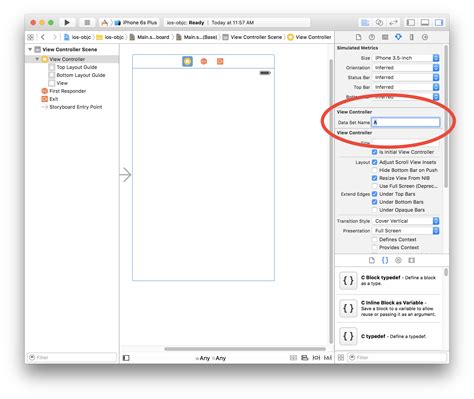
Task: Toggle Under Bottom Bars checkbox
Action: 374,202
